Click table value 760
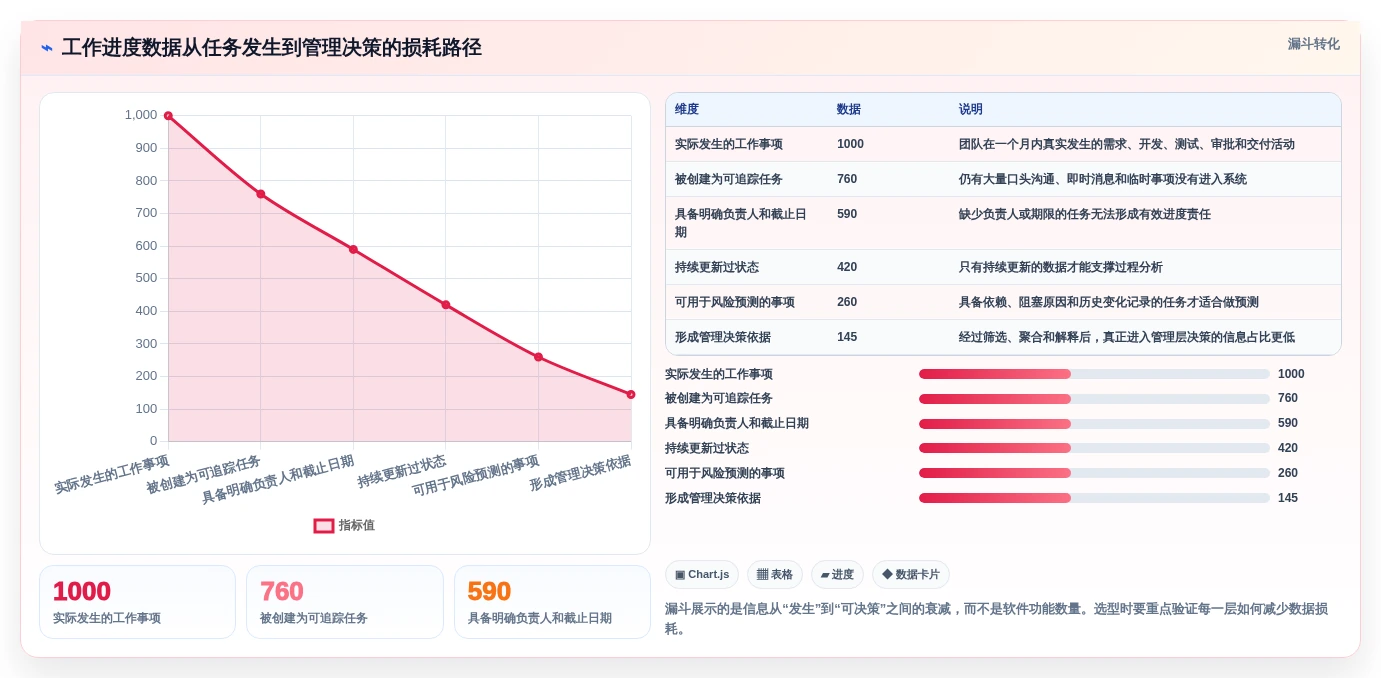This screenshot has width=1381, height=678. pyautogui.click(x=847, y=179)
